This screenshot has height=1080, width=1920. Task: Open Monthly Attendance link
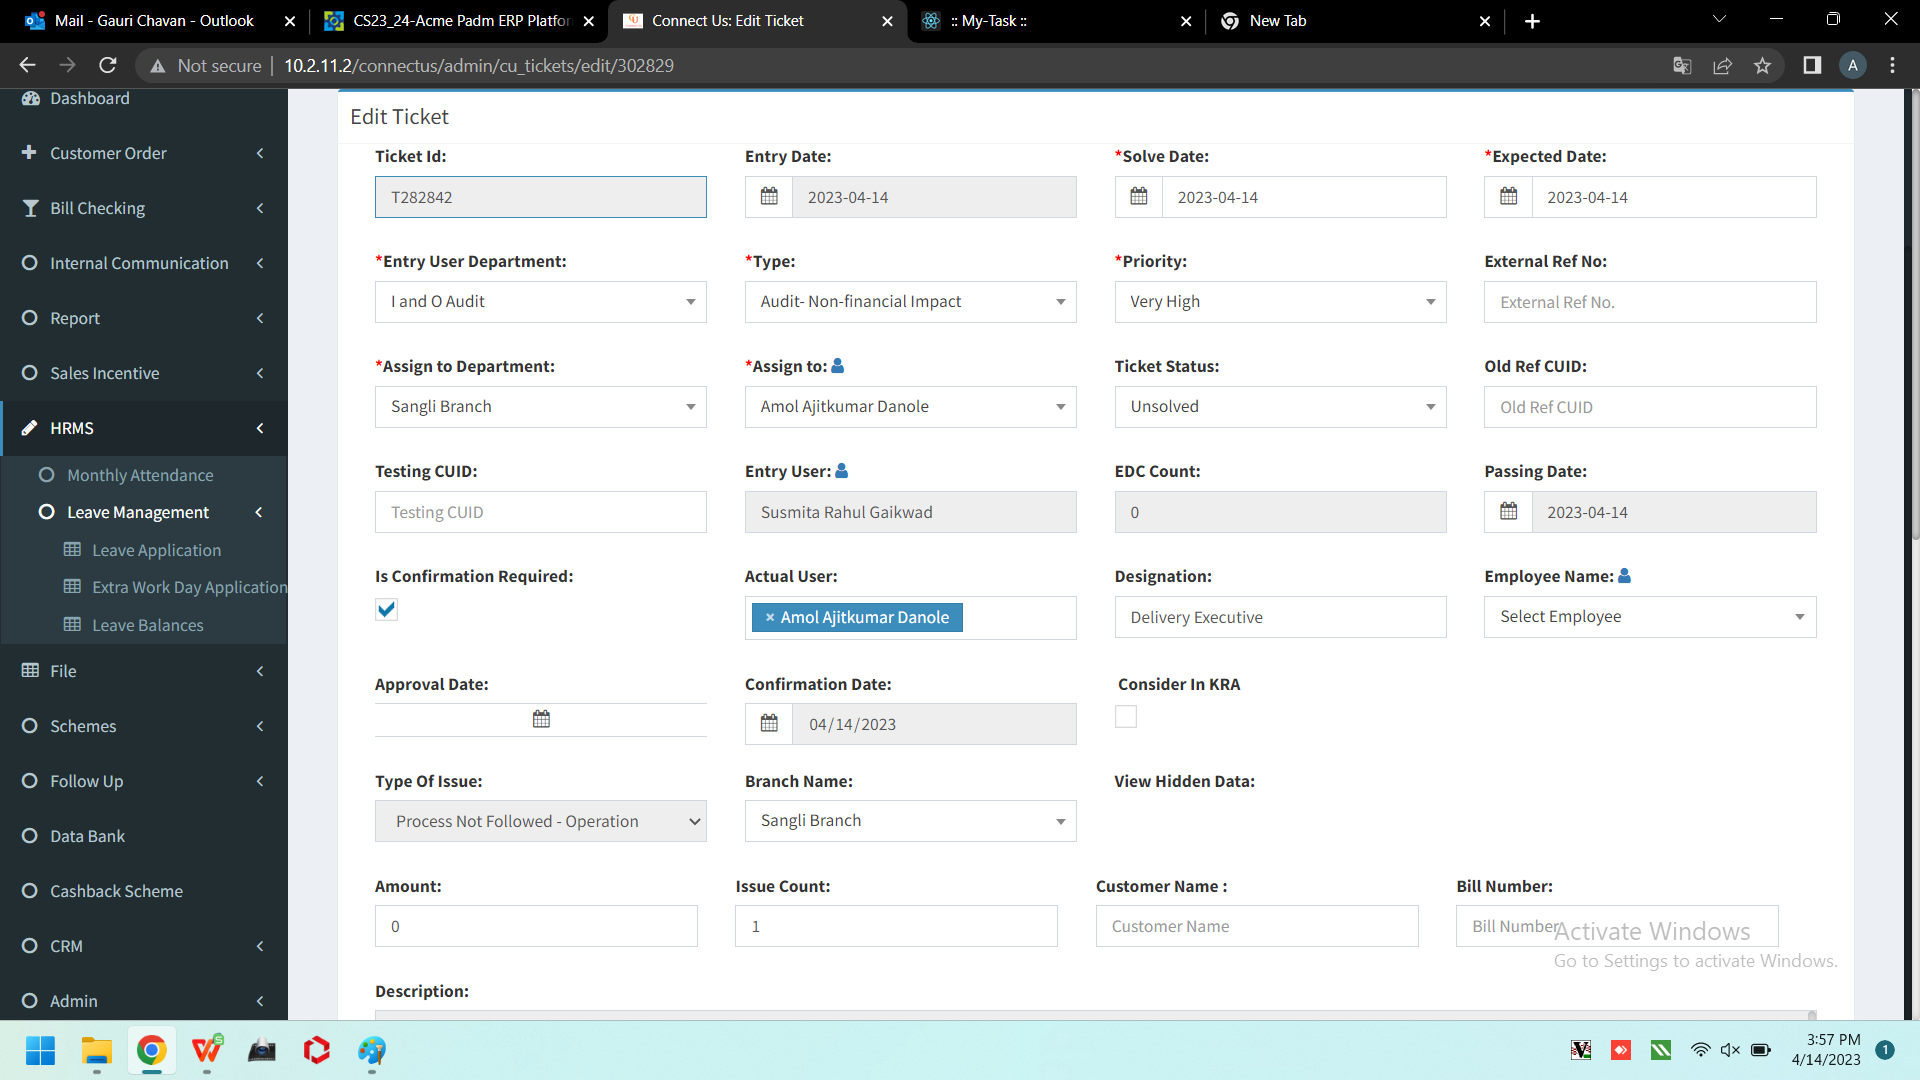[140, 475]
